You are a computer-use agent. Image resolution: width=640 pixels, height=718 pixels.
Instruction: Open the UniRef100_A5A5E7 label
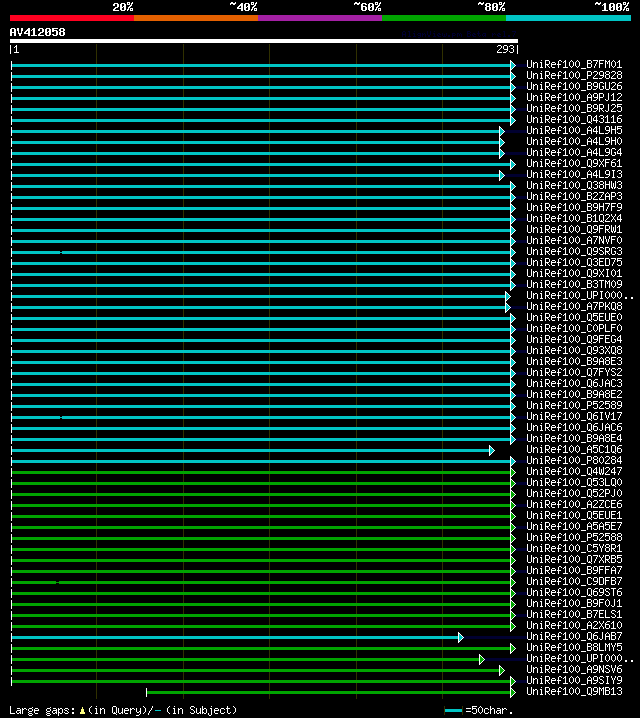574,526
